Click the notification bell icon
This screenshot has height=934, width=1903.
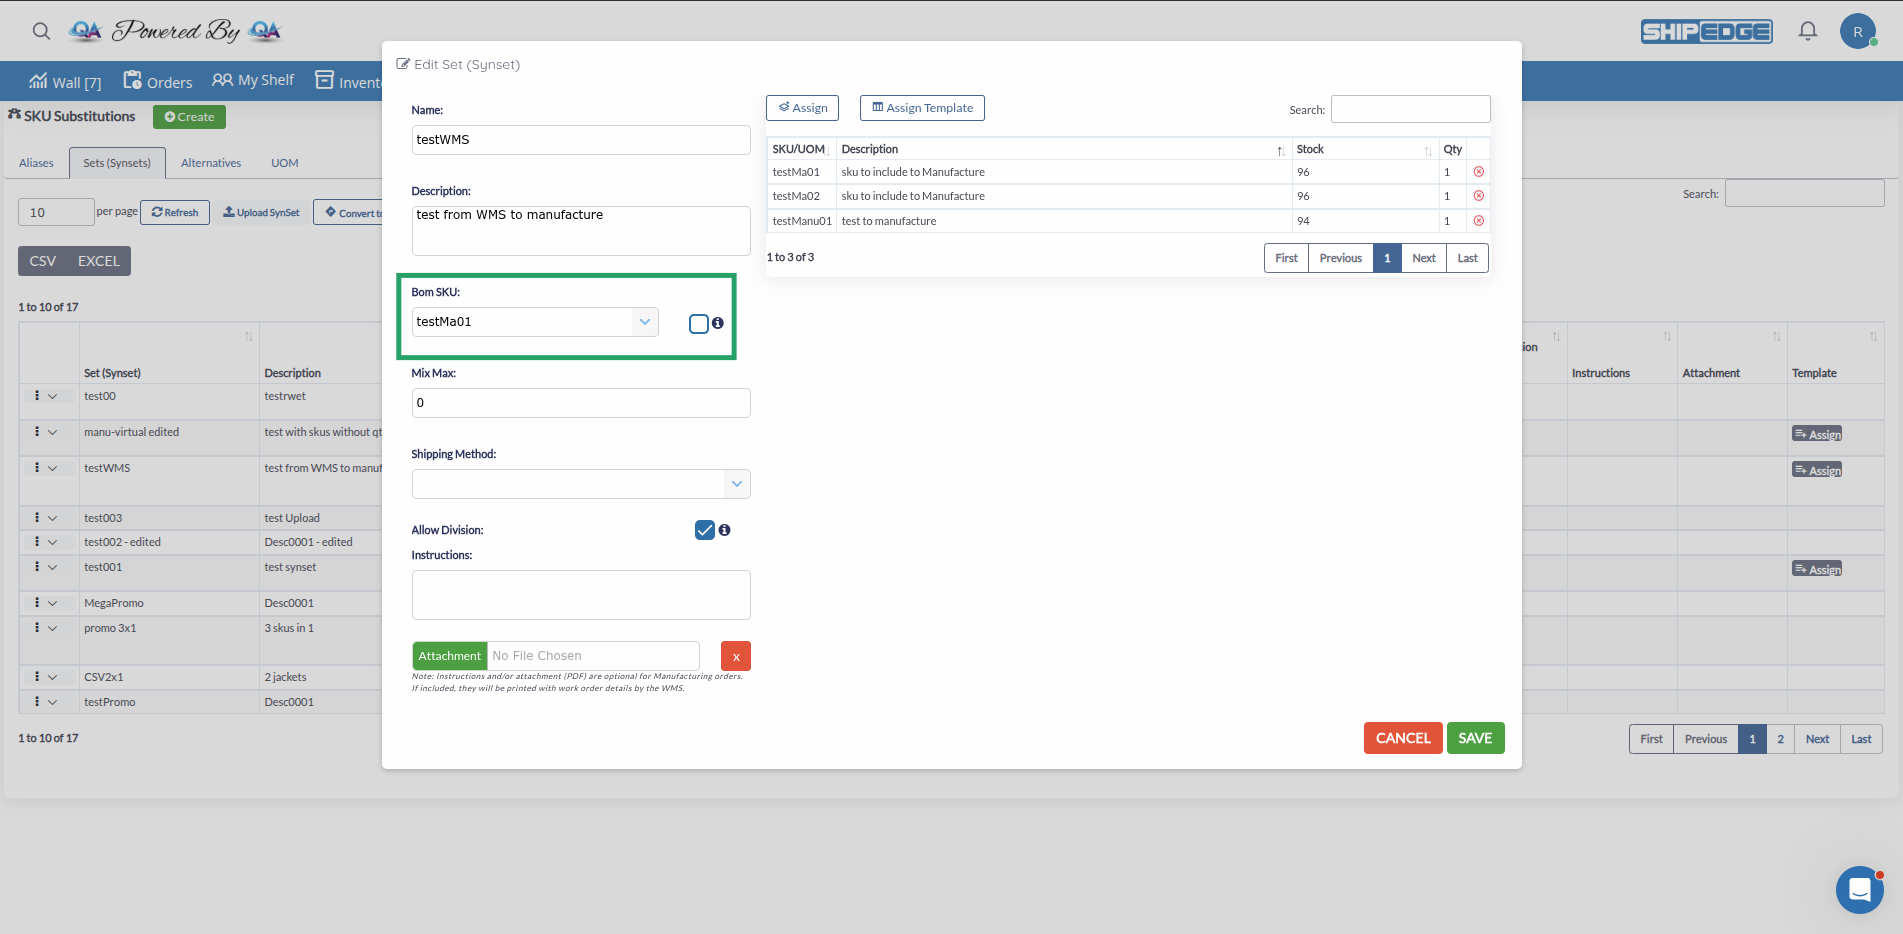[1807, 31]
